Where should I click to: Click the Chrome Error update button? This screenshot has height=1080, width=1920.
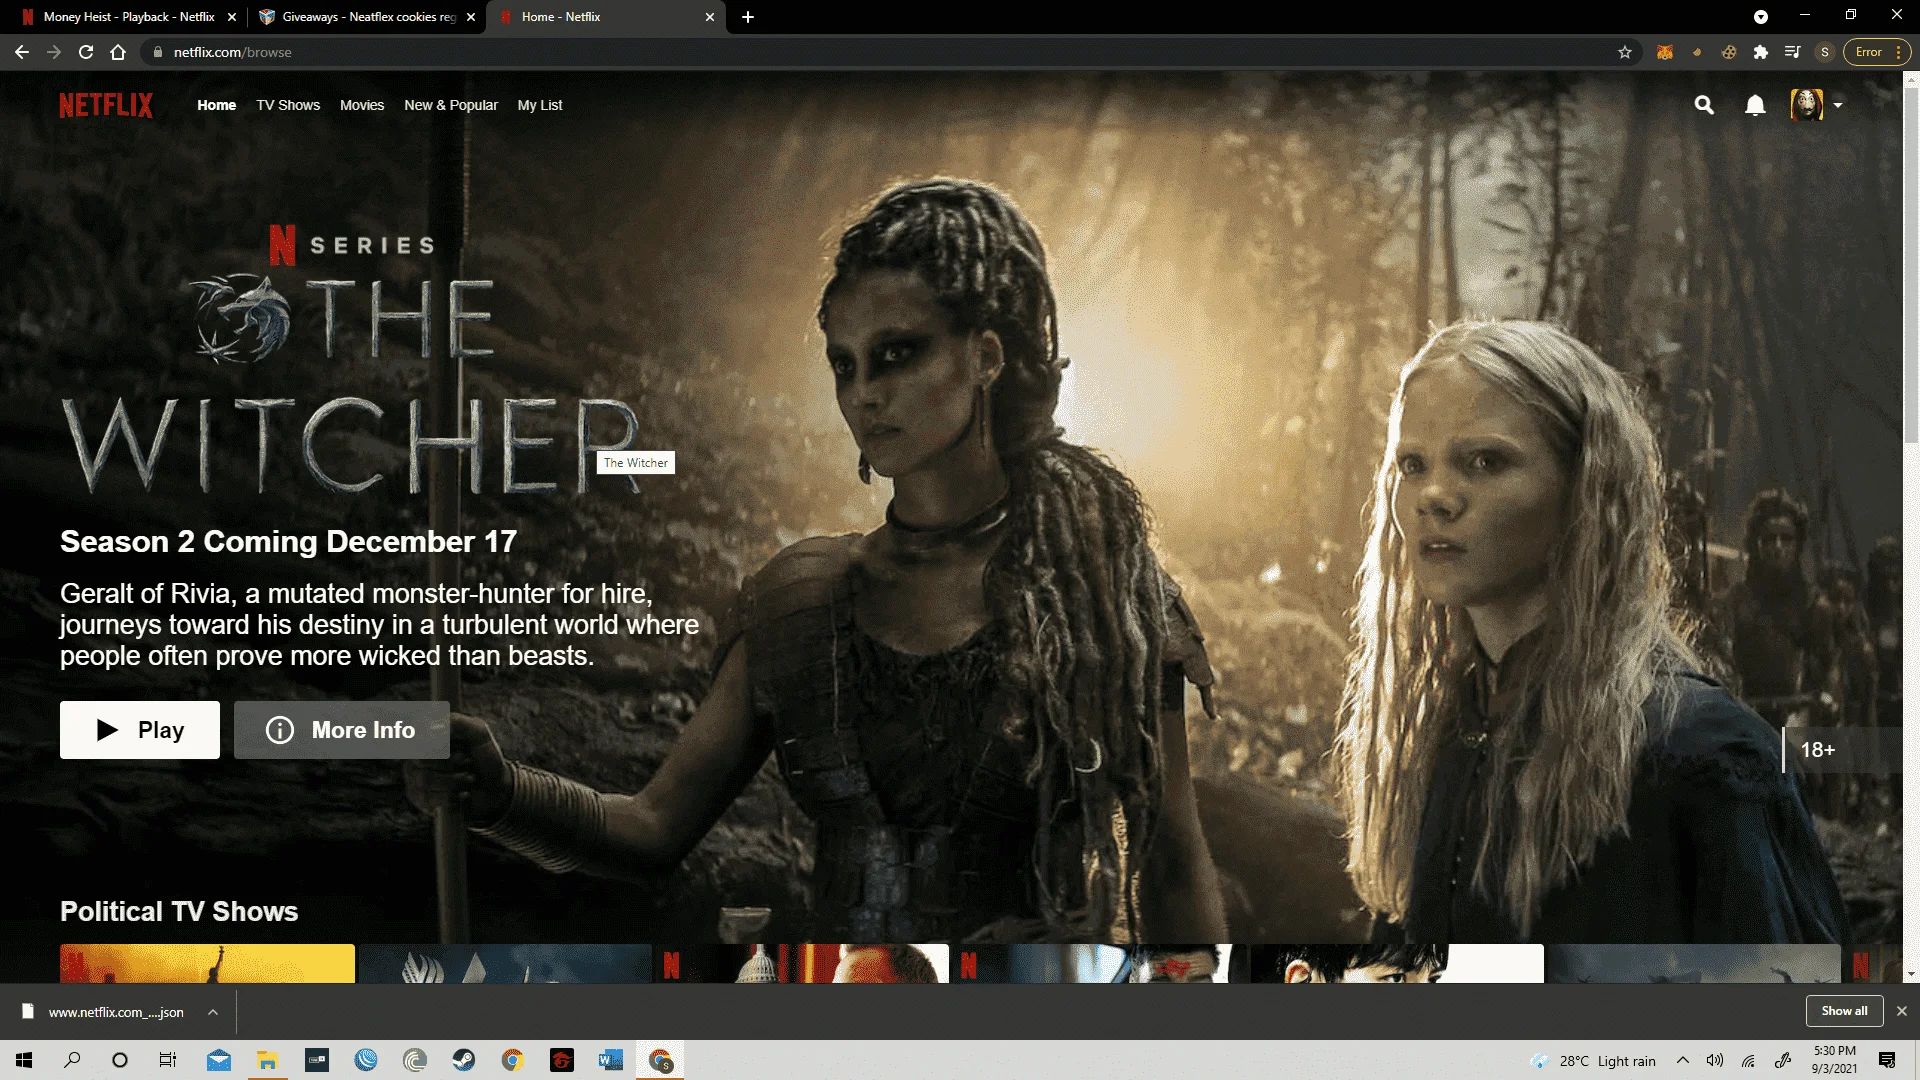click(x=1877, y=52)
